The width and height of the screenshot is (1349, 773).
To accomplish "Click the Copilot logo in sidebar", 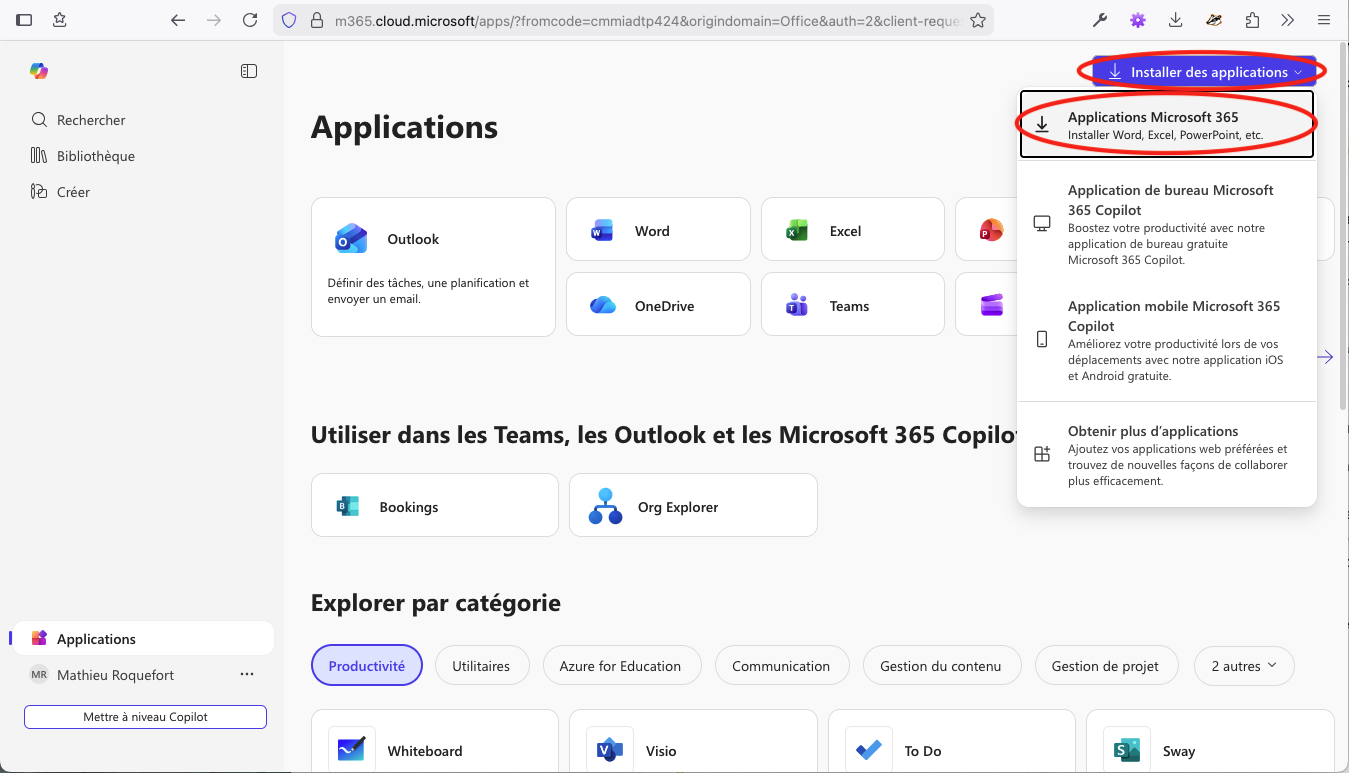I will tap(39, 71).
